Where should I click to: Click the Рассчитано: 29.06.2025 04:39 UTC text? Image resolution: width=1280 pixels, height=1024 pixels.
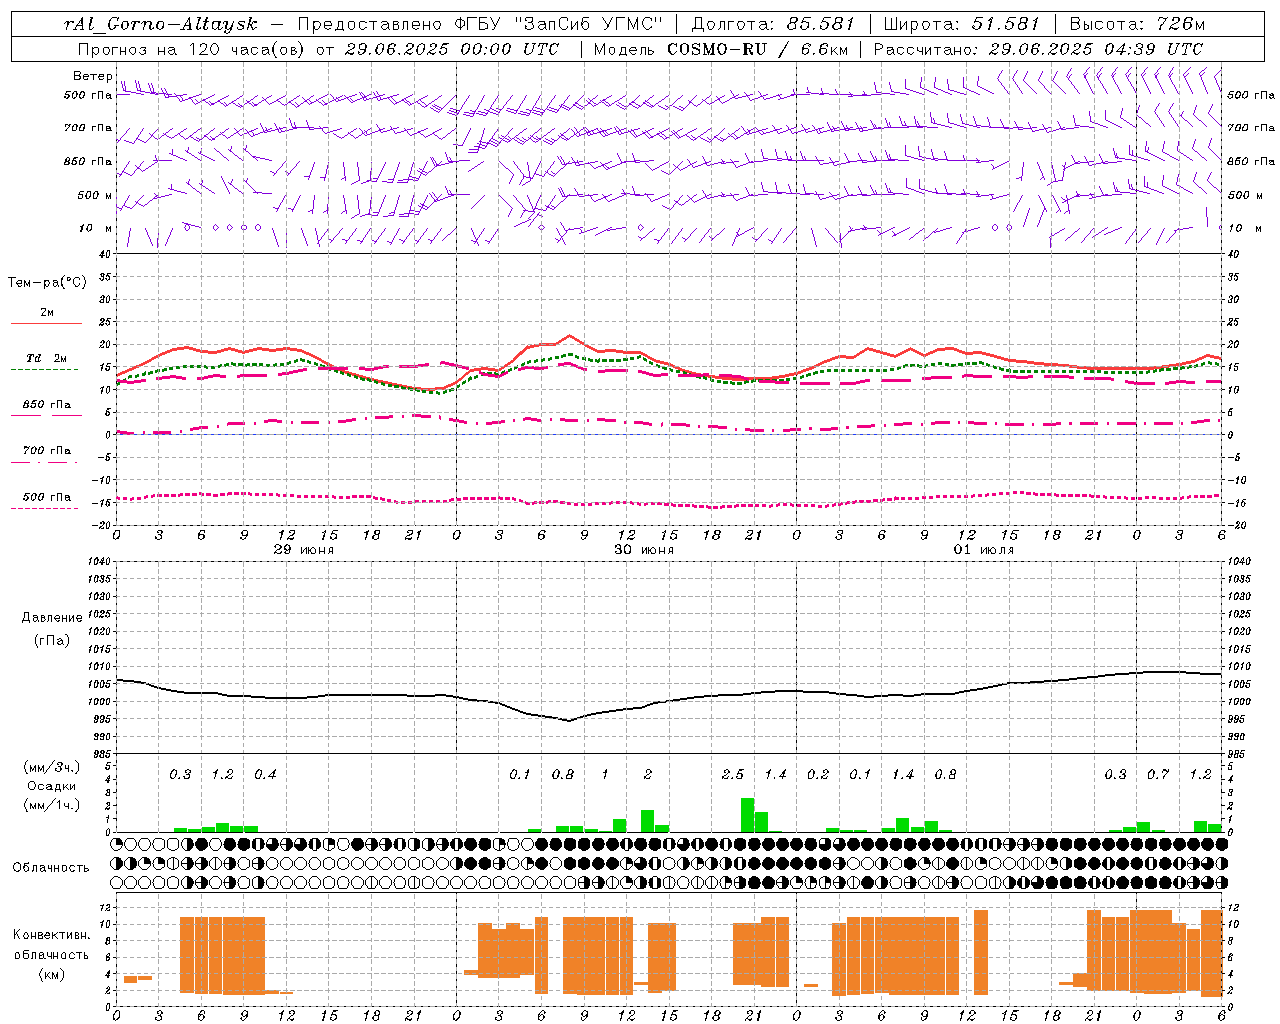1039,49
